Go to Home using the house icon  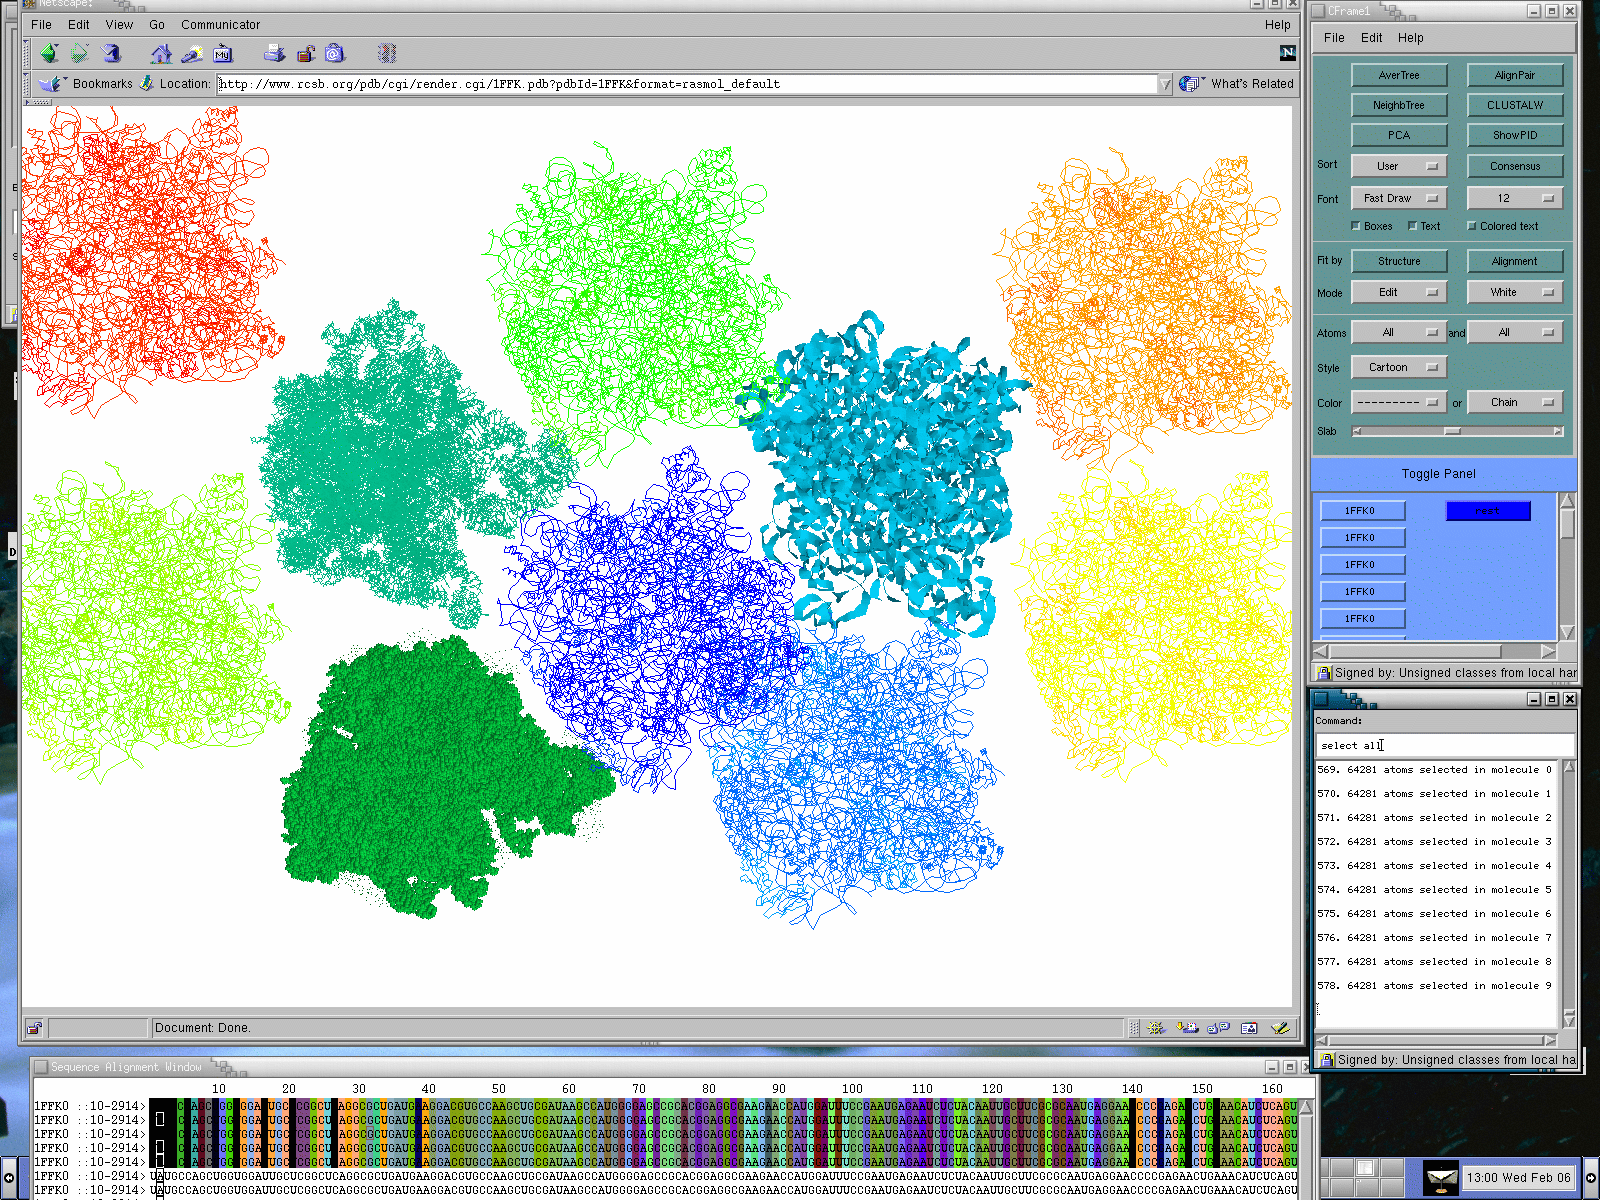161,54
